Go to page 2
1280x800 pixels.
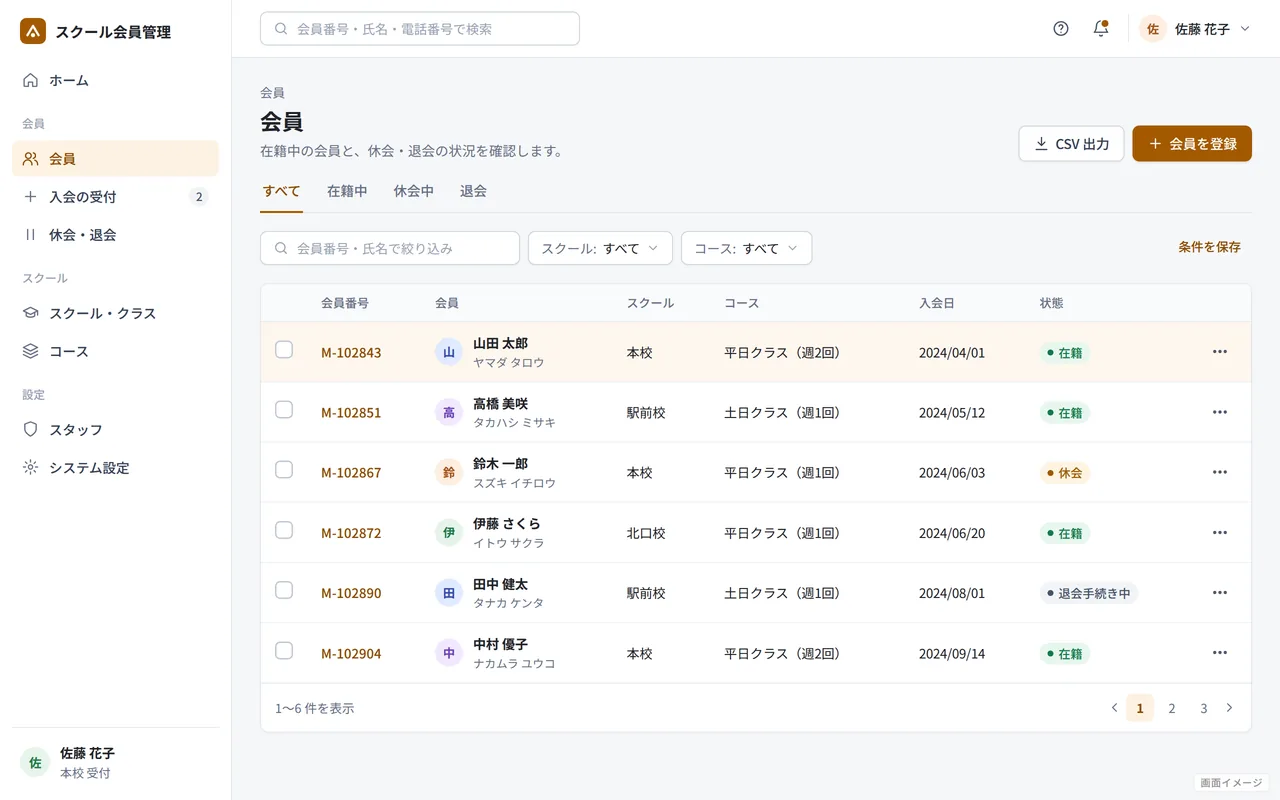point(1172,708)
